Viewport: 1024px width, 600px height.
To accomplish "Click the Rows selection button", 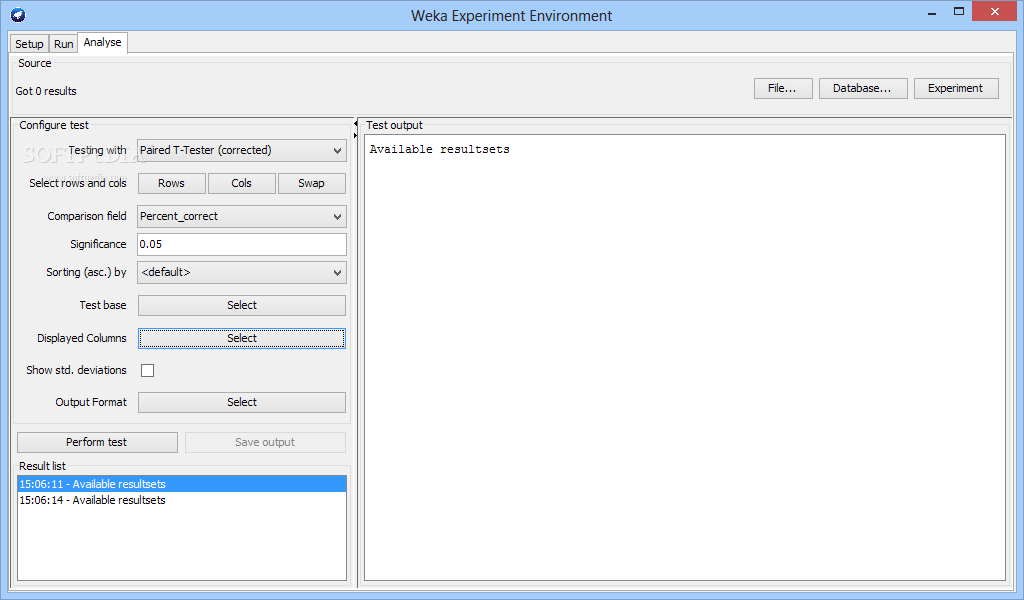I will 172,183.
